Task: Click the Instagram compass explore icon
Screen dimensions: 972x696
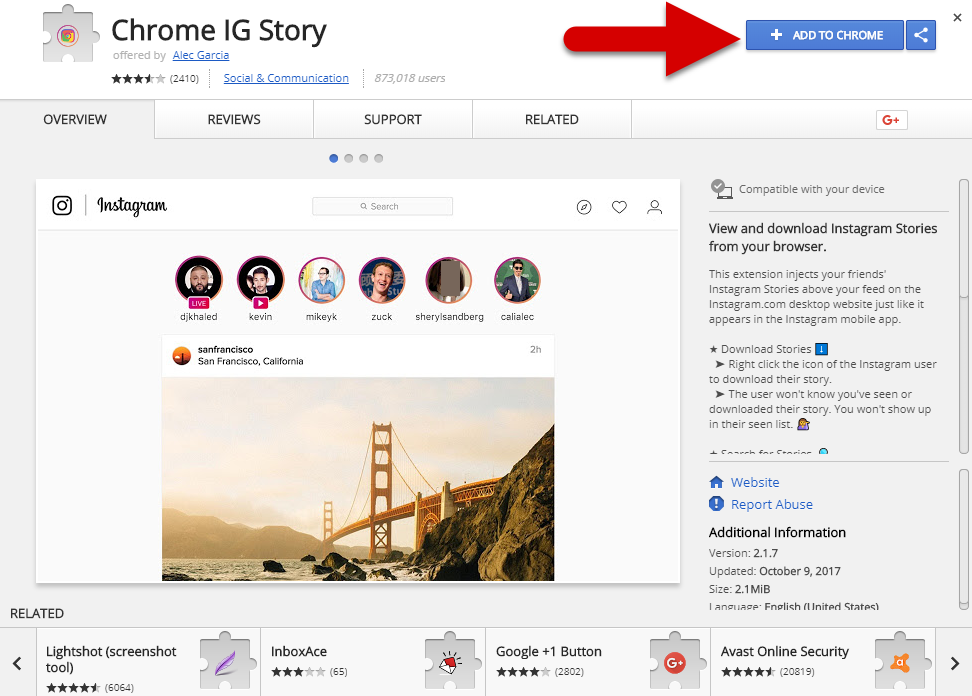Action: [584, 207]
